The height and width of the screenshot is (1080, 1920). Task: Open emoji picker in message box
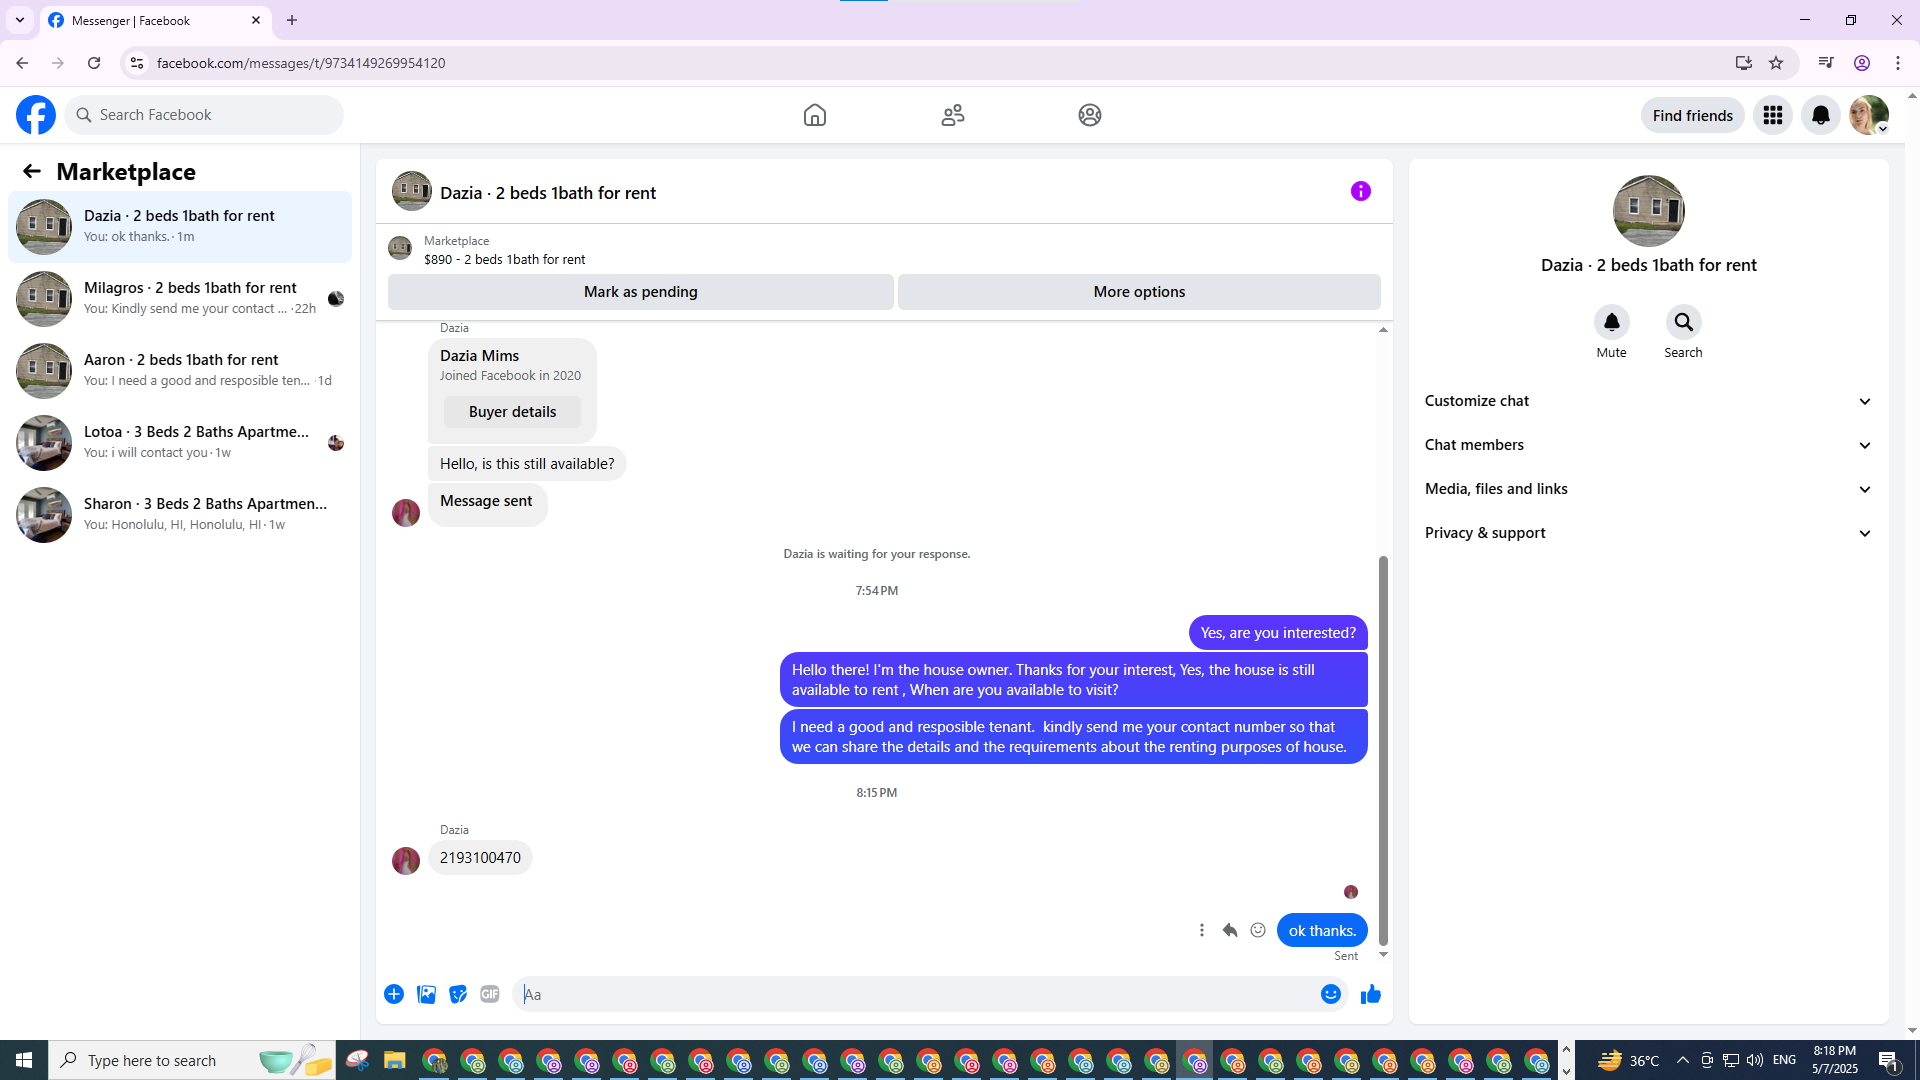tap(1330, 994)
